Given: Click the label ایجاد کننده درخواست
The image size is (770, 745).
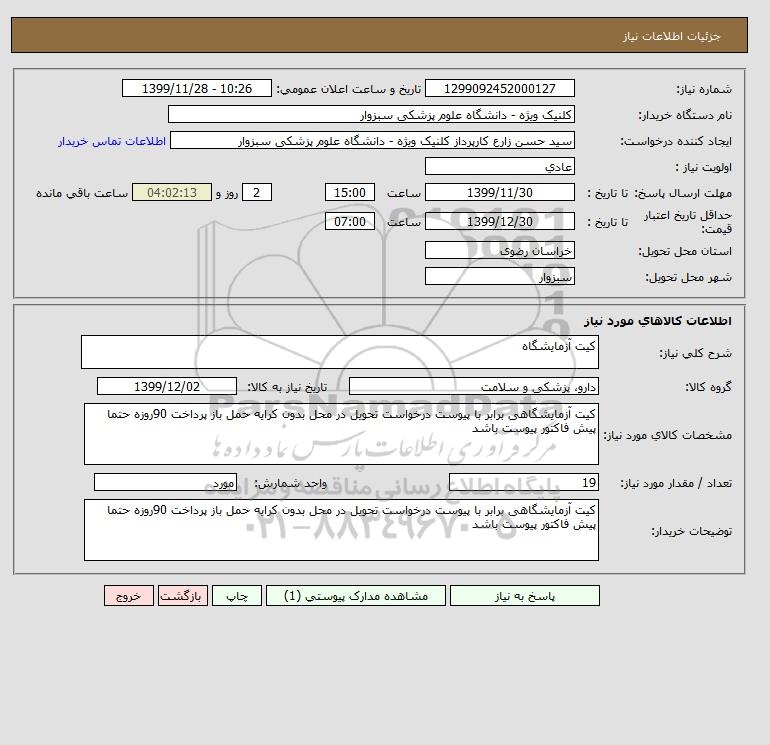Looking at the screenshot, I should coord(676,141).
